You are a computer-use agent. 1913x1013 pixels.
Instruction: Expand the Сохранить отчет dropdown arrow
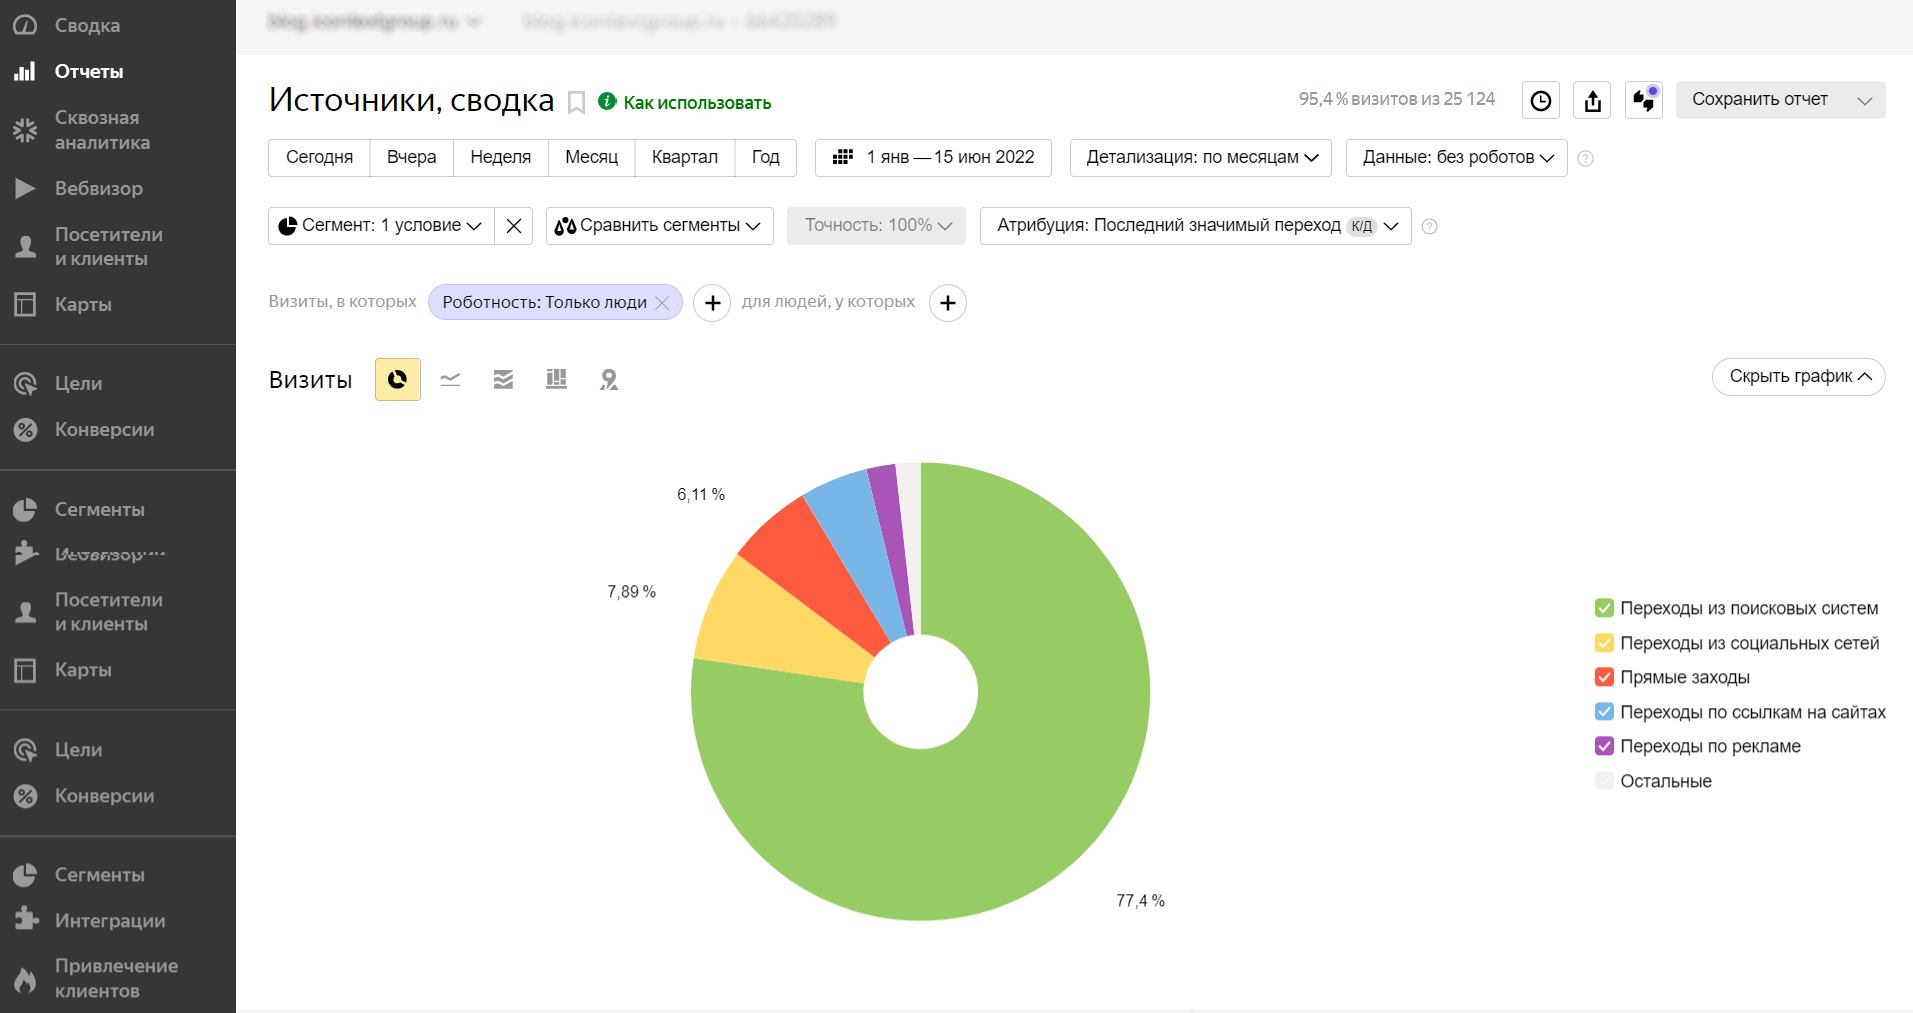(1865, 100)
